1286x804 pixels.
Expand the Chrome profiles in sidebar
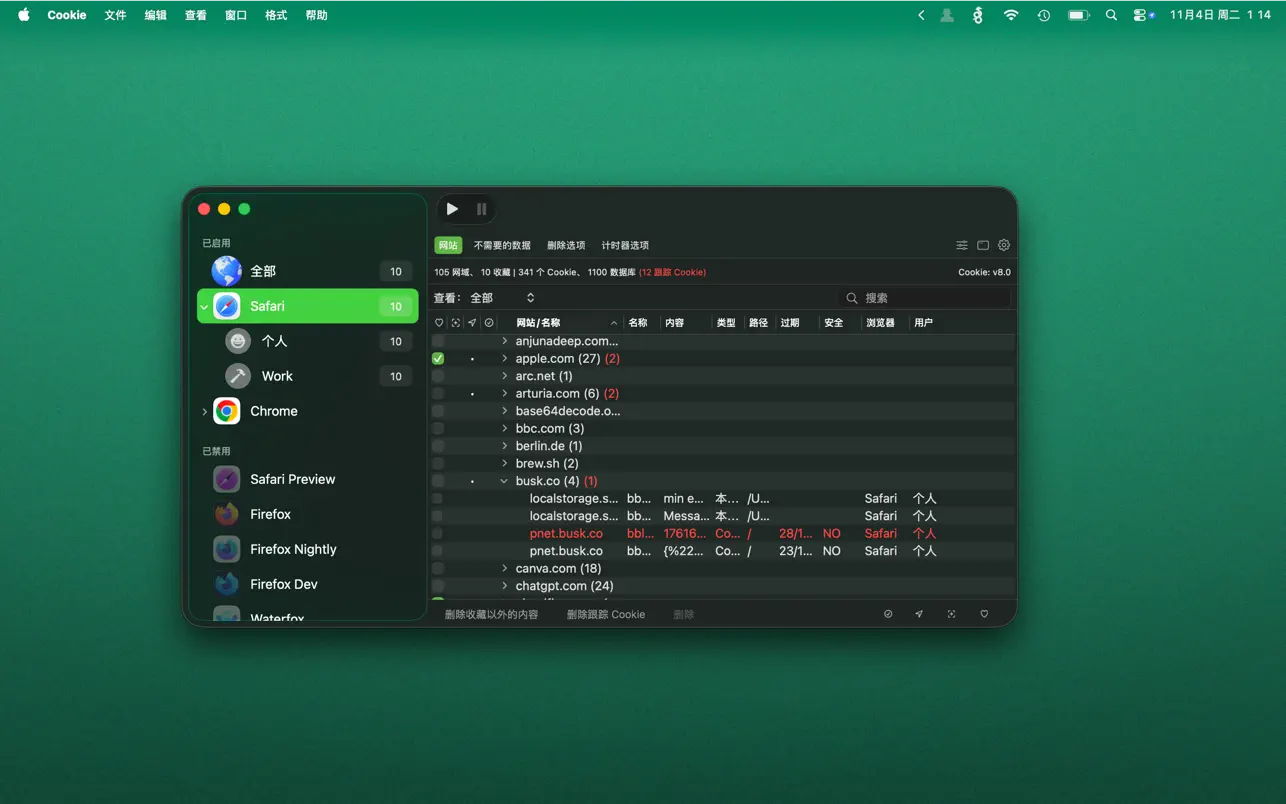pos(205,411)
